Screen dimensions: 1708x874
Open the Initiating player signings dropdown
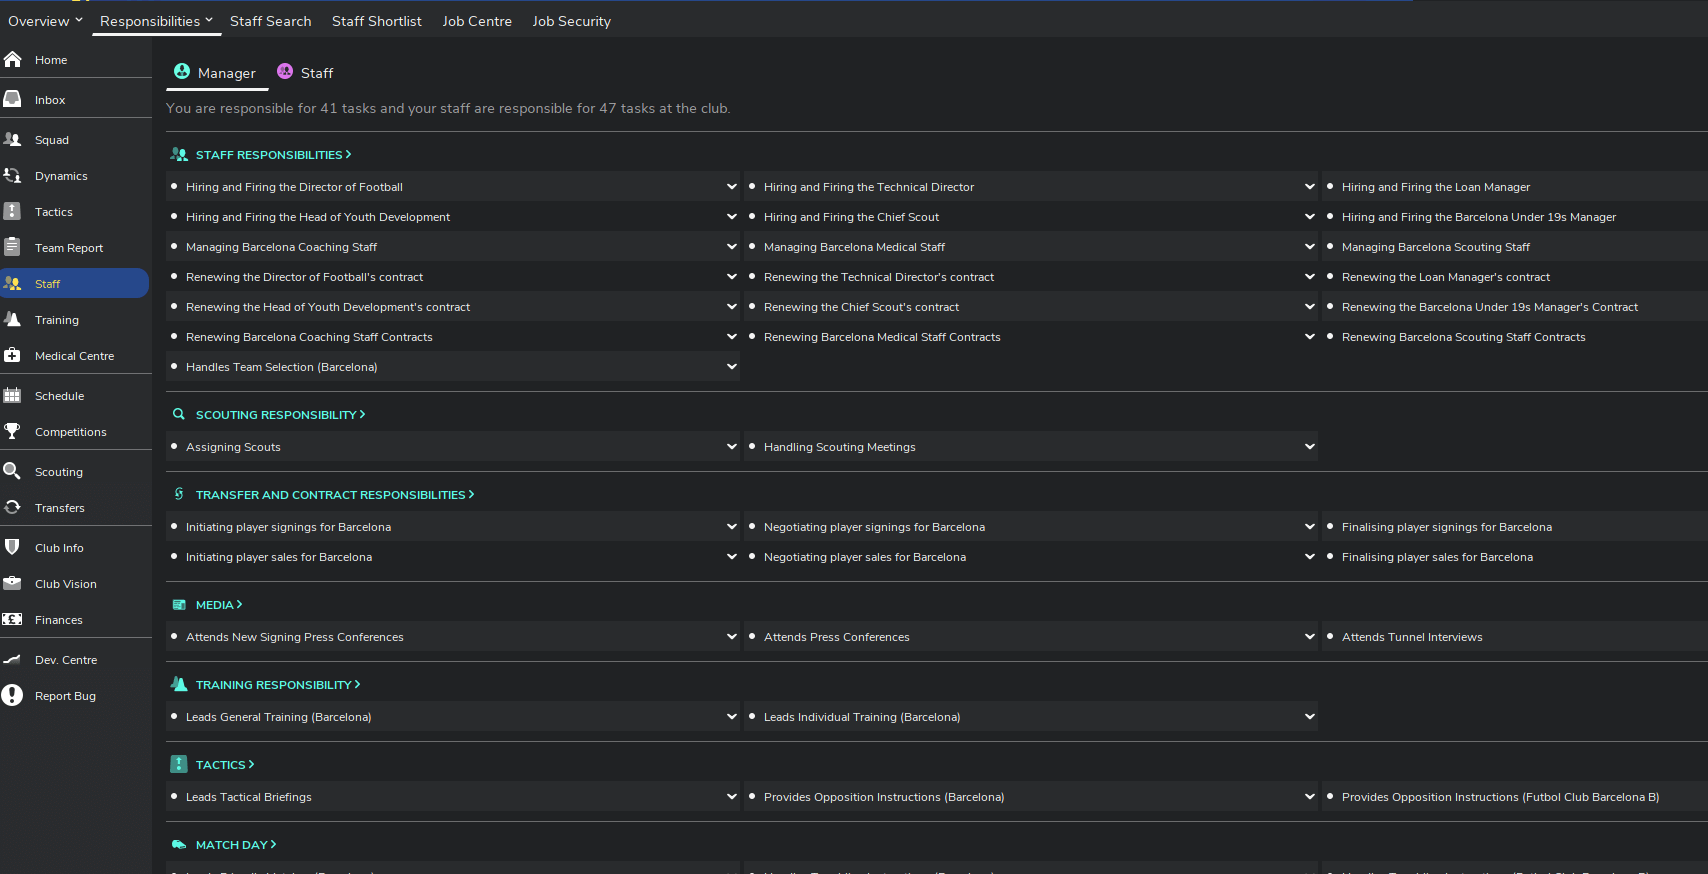click(x=732, y=527)
